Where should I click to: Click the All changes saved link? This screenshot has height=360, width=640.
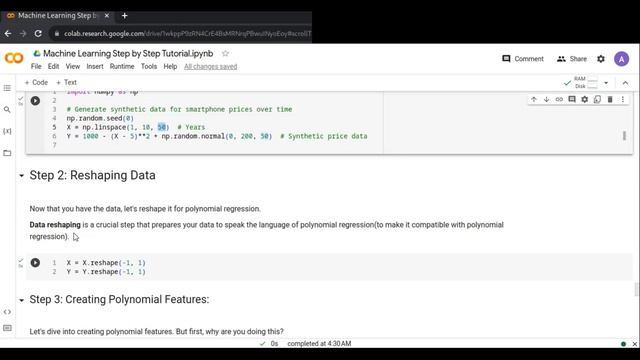pyautogui.click(x=210, y=67)
